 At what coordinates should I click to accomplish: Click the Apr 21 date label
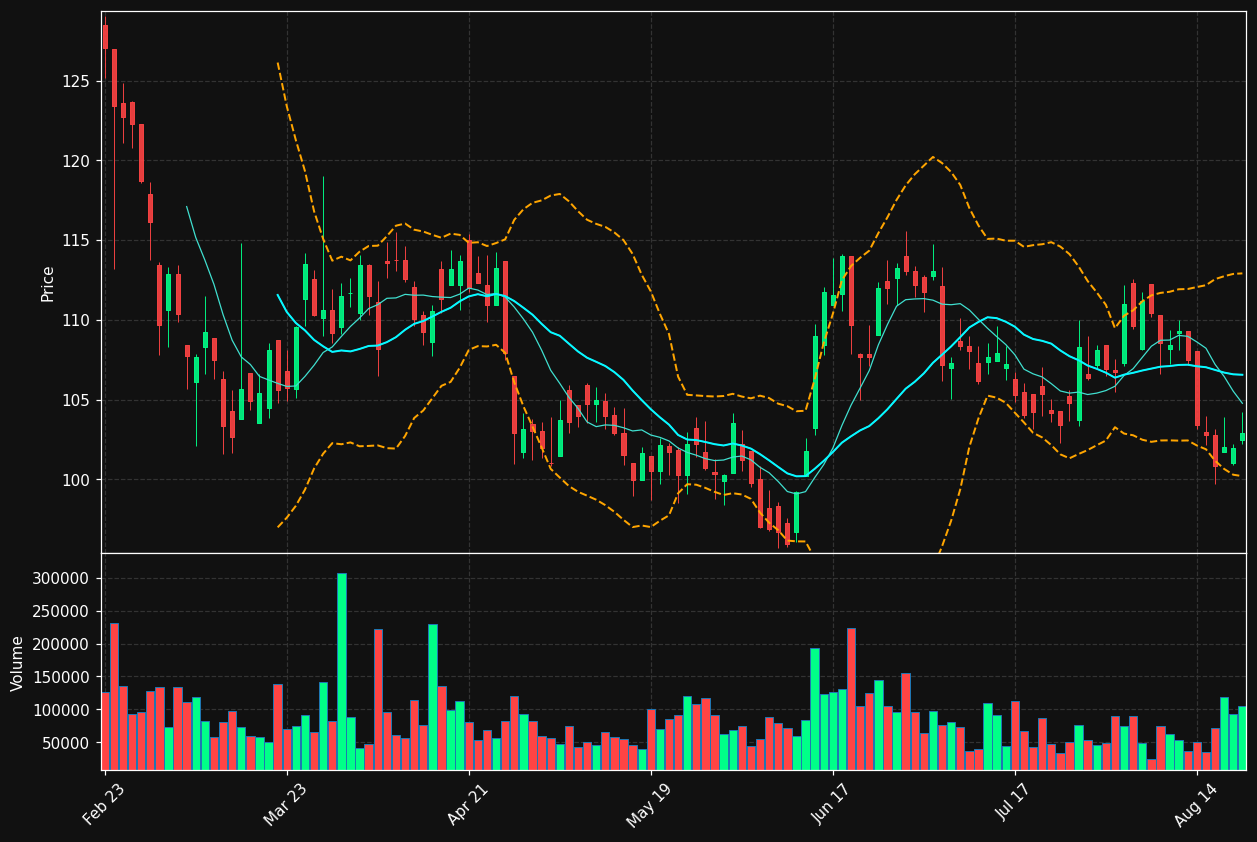[x=468, y=802]
